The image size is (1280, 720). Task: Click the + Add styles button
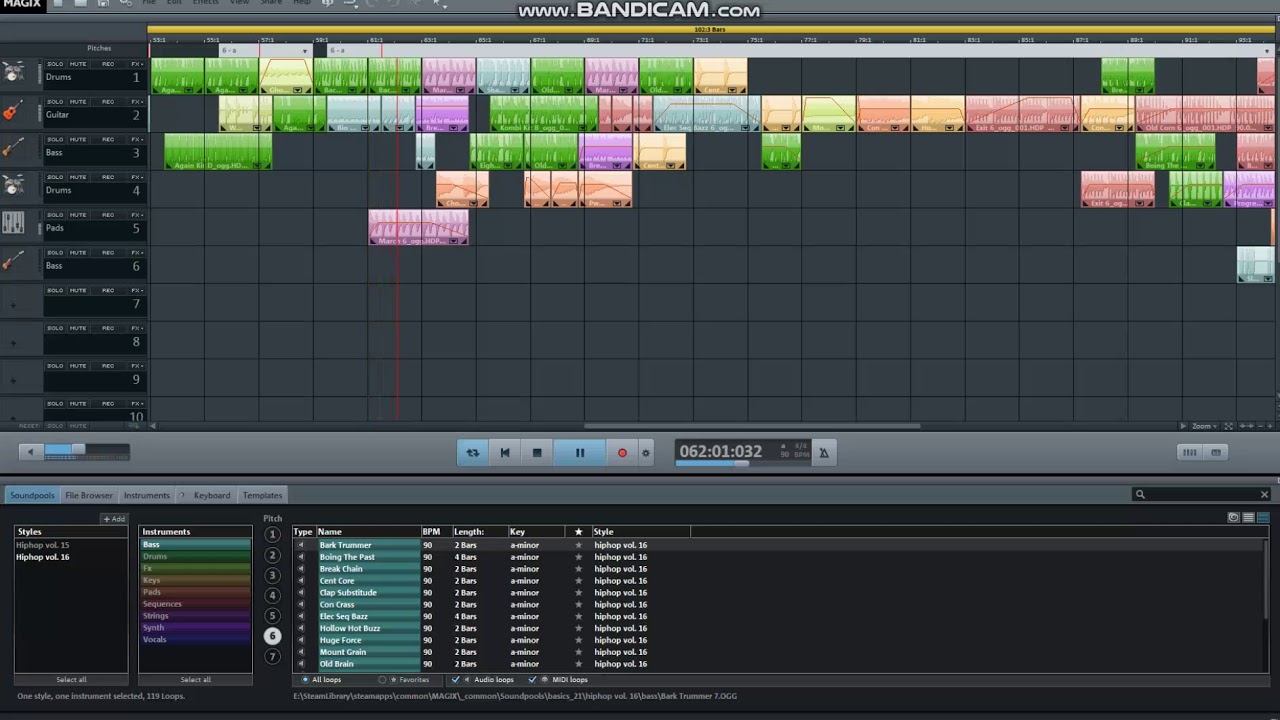click(x=114, y=519)
